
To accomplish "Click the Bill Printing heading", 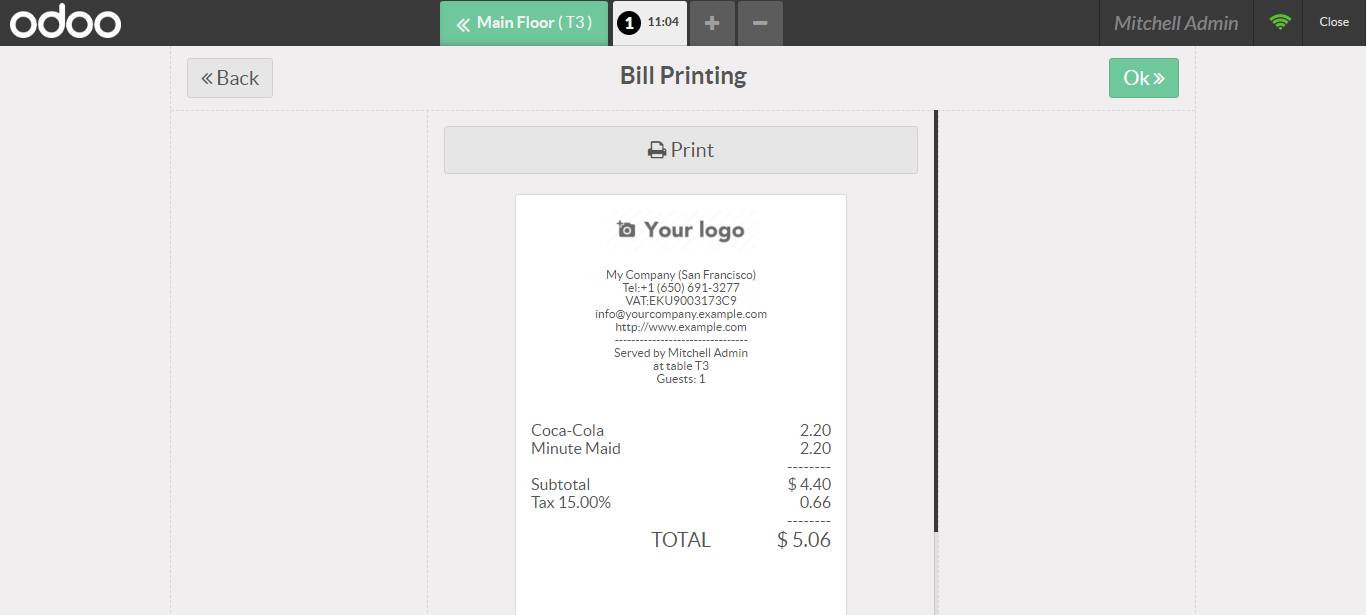I will pos(683,76).
